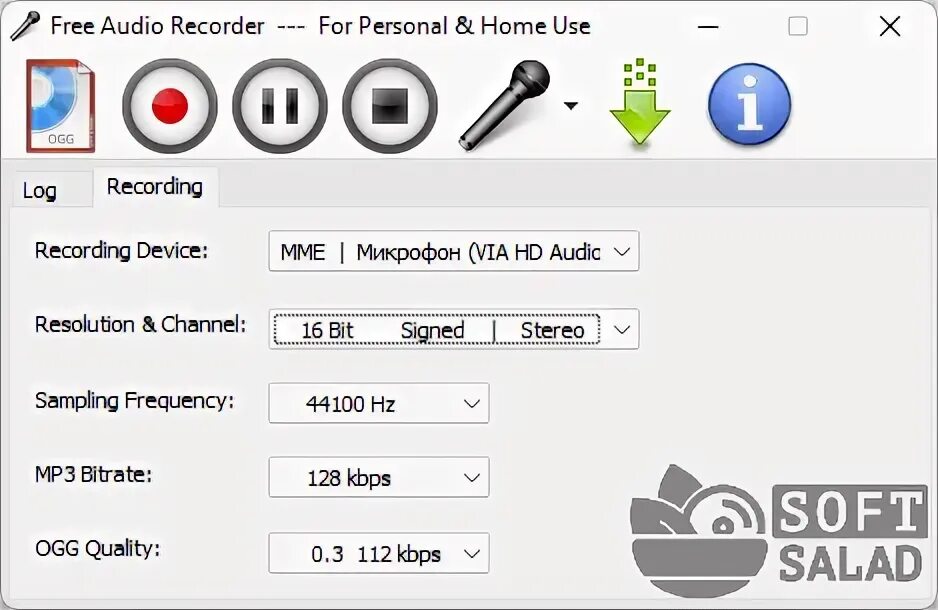Click the OGG output format icon
The image size is (938, 610).
[60, 106]
